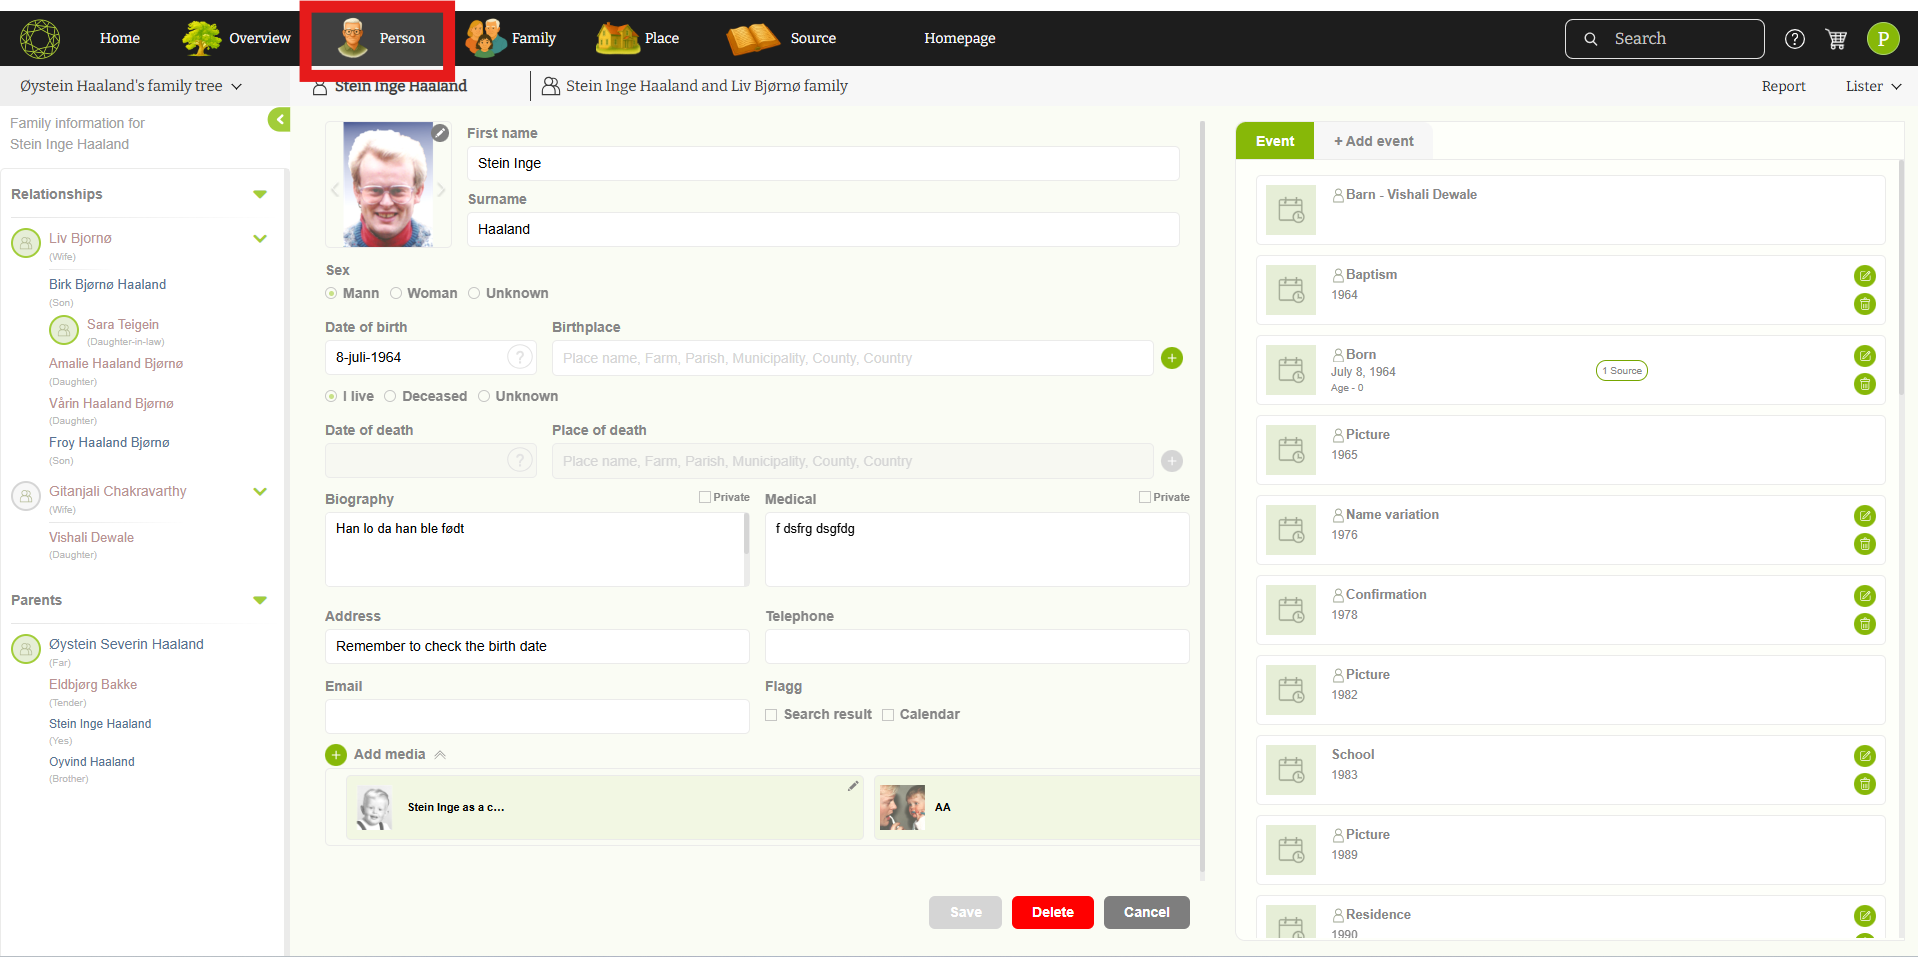Click the Email input field
The image size is (1918, 957).
click(537, 716)
